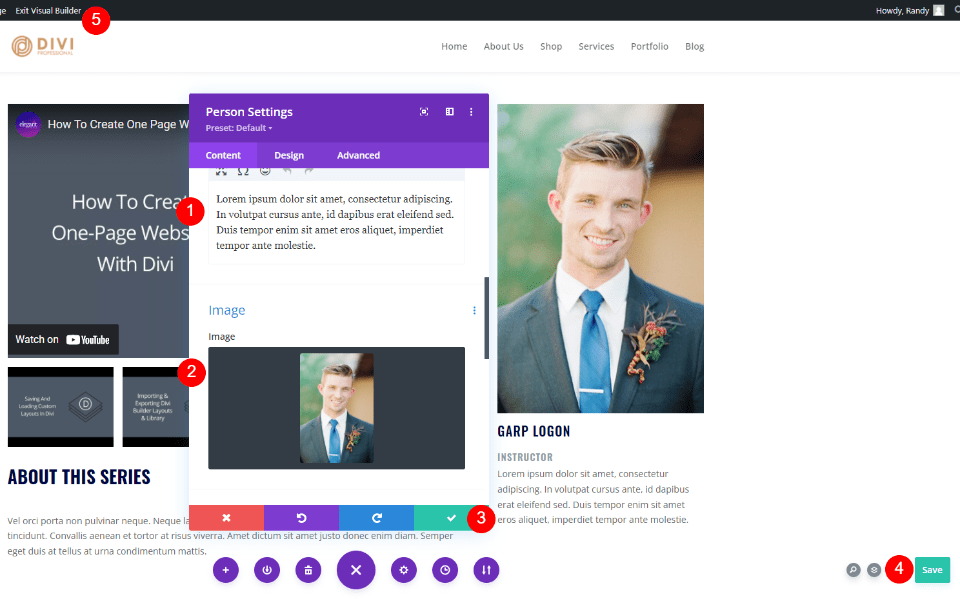Viewport: 960px width, 599px height.
Task: Switch to the Advanced tab
Action: (358, 155)
